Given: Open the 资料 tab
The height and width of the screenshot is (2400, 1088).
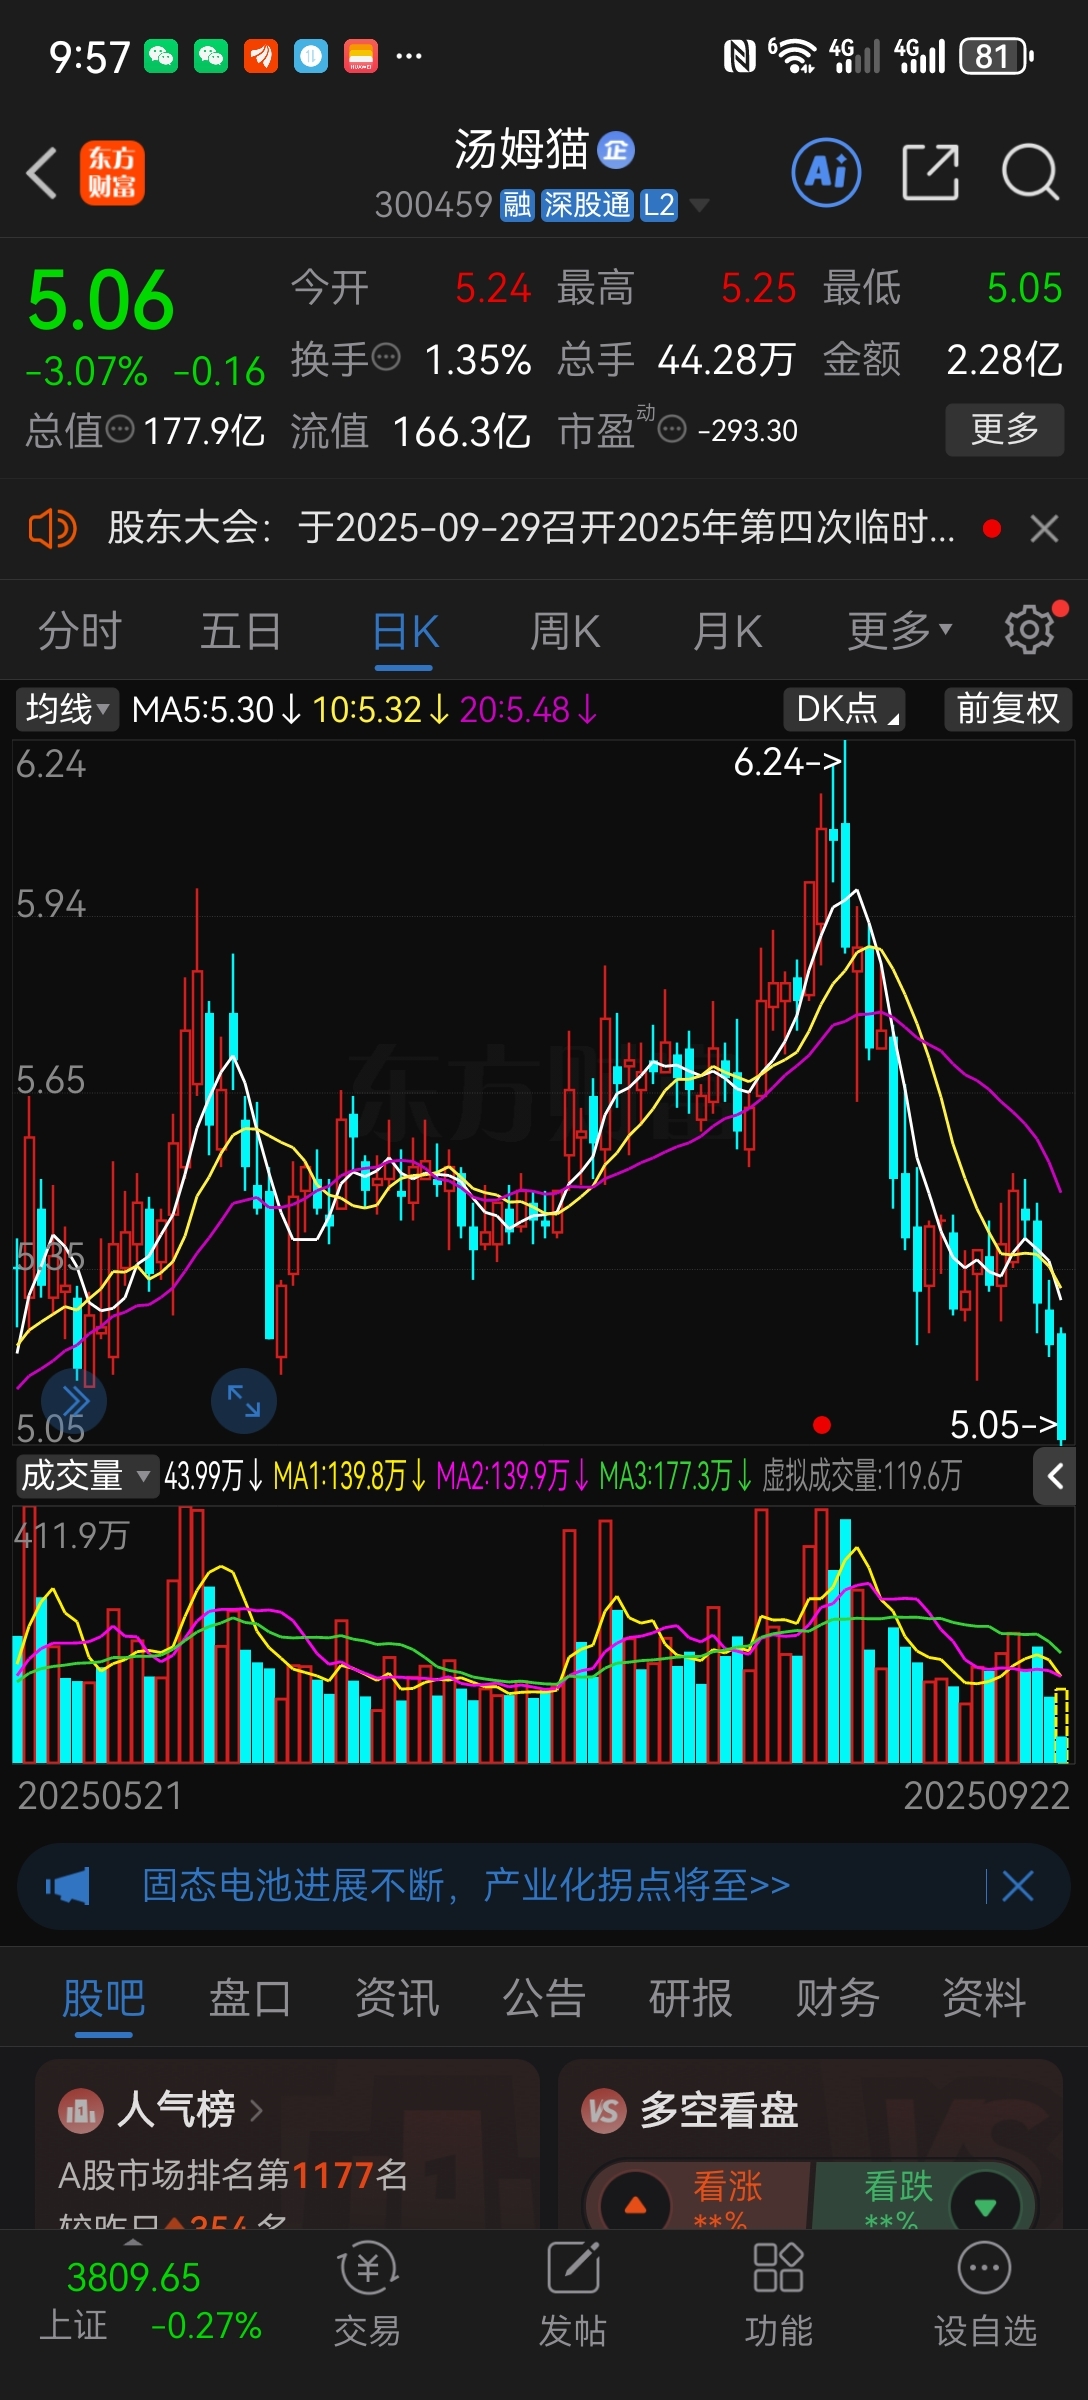Looking at the screenshot, I should pyautogui.click(x=985, y=1998).
